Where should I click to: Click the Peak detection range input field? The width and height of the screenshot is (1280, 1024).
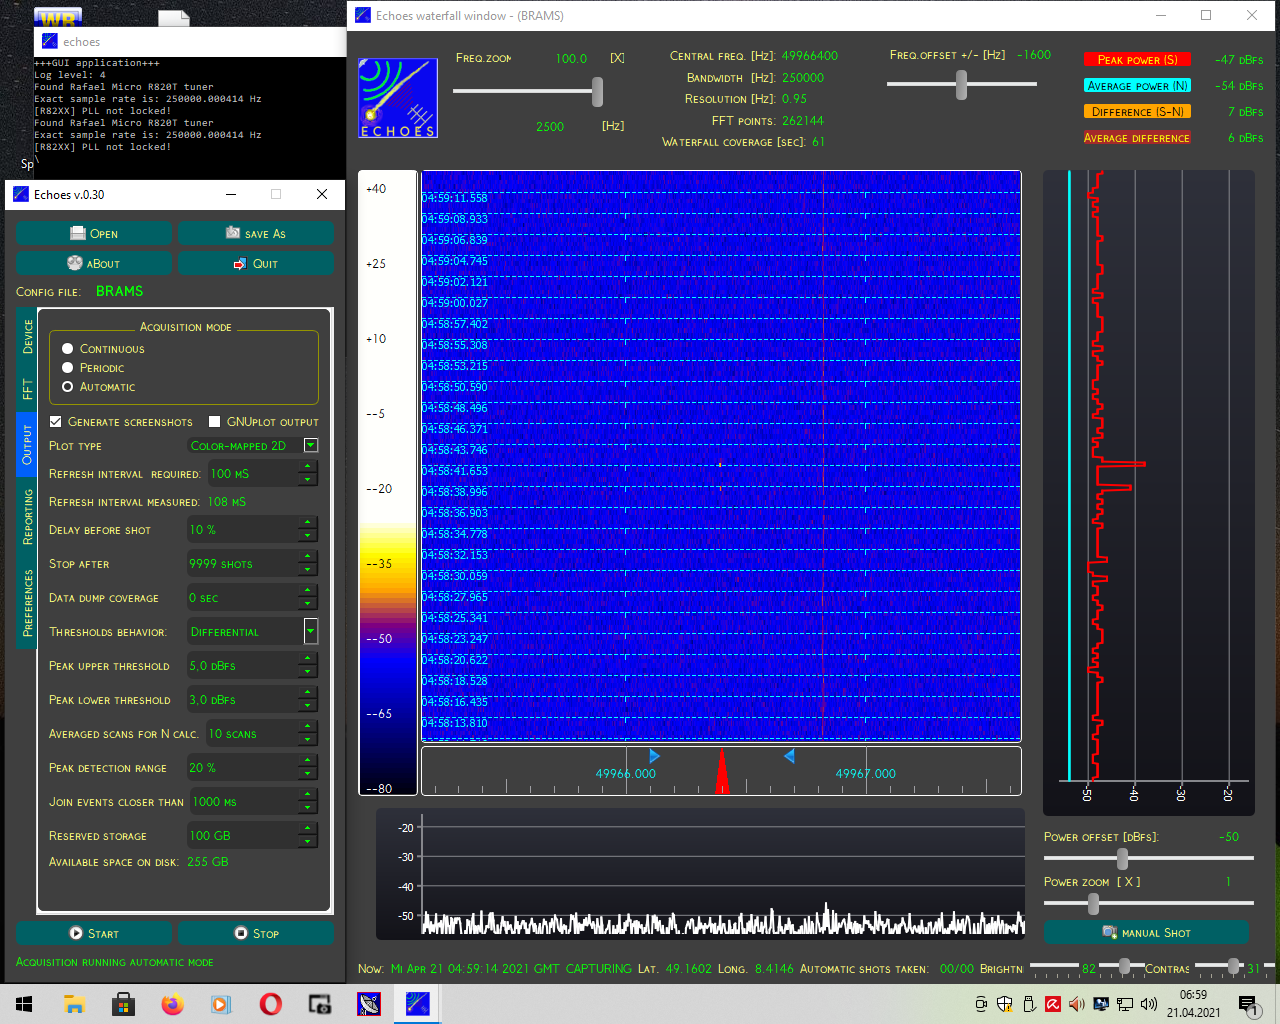pyautogui.click(x=253, y=767)
